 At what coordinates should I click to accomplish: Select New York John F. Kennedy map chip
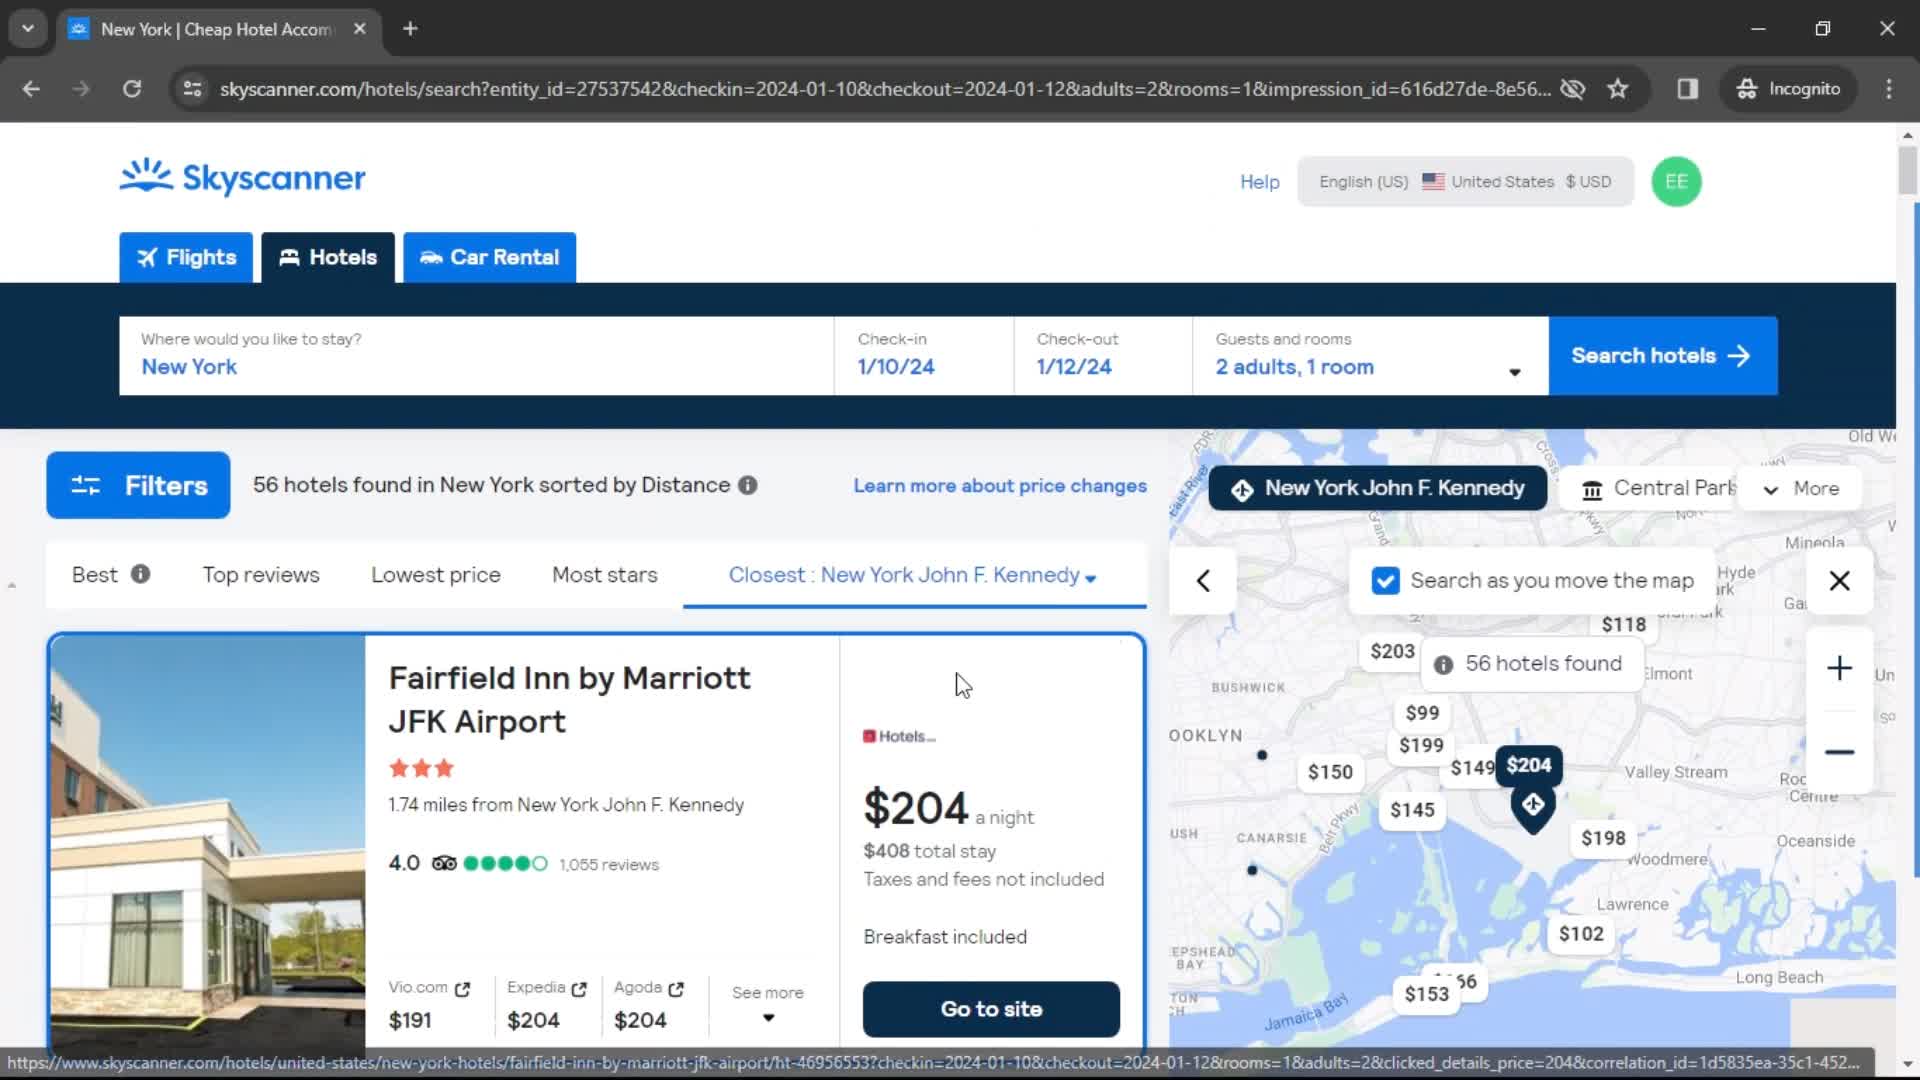tap(1378, 489)
